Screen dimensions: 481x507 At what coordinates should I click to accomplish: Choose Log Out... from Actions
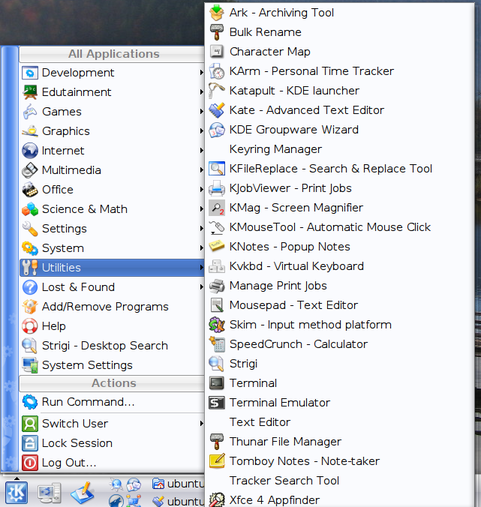point(112,463)
